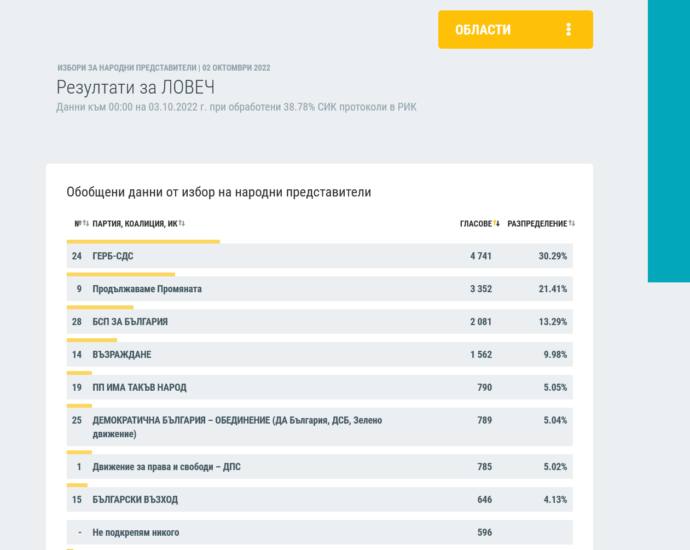Click the Резултати за ЛОВЕЧ heading
This screenshot has width=690, height=550.
(136, 87)
